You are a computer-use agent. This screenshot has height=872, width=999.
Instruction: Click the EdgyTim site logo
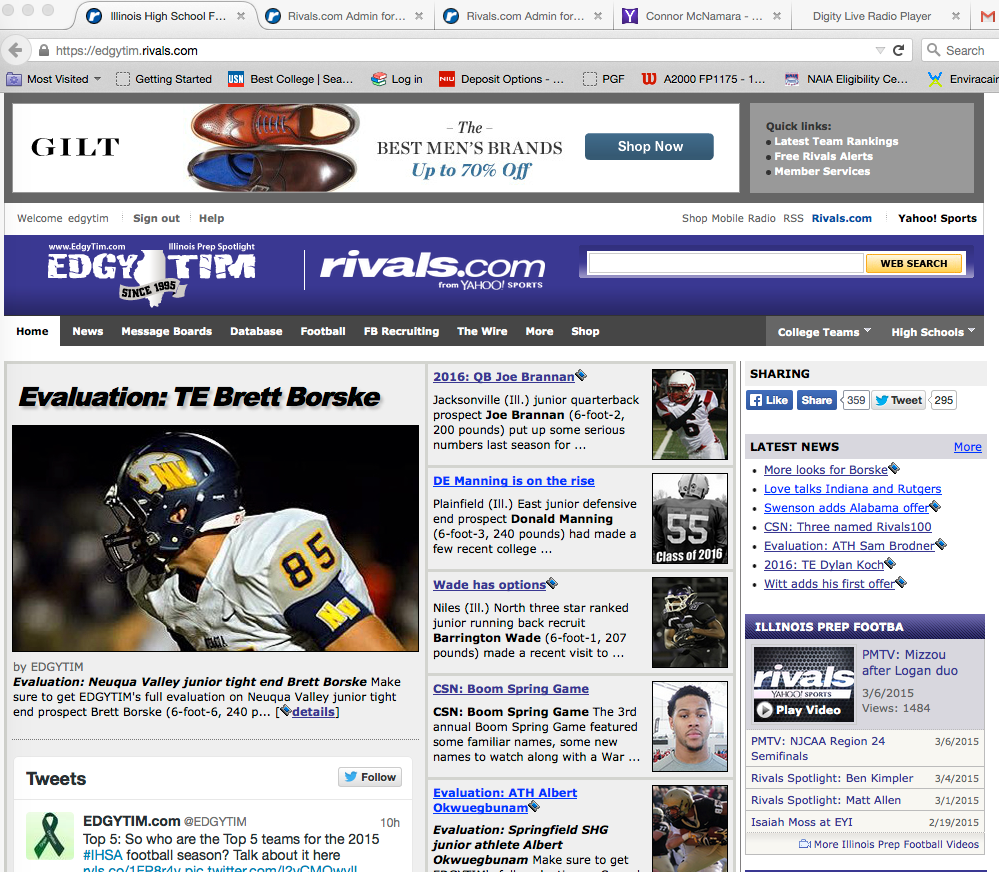click(x=152, y=274)
